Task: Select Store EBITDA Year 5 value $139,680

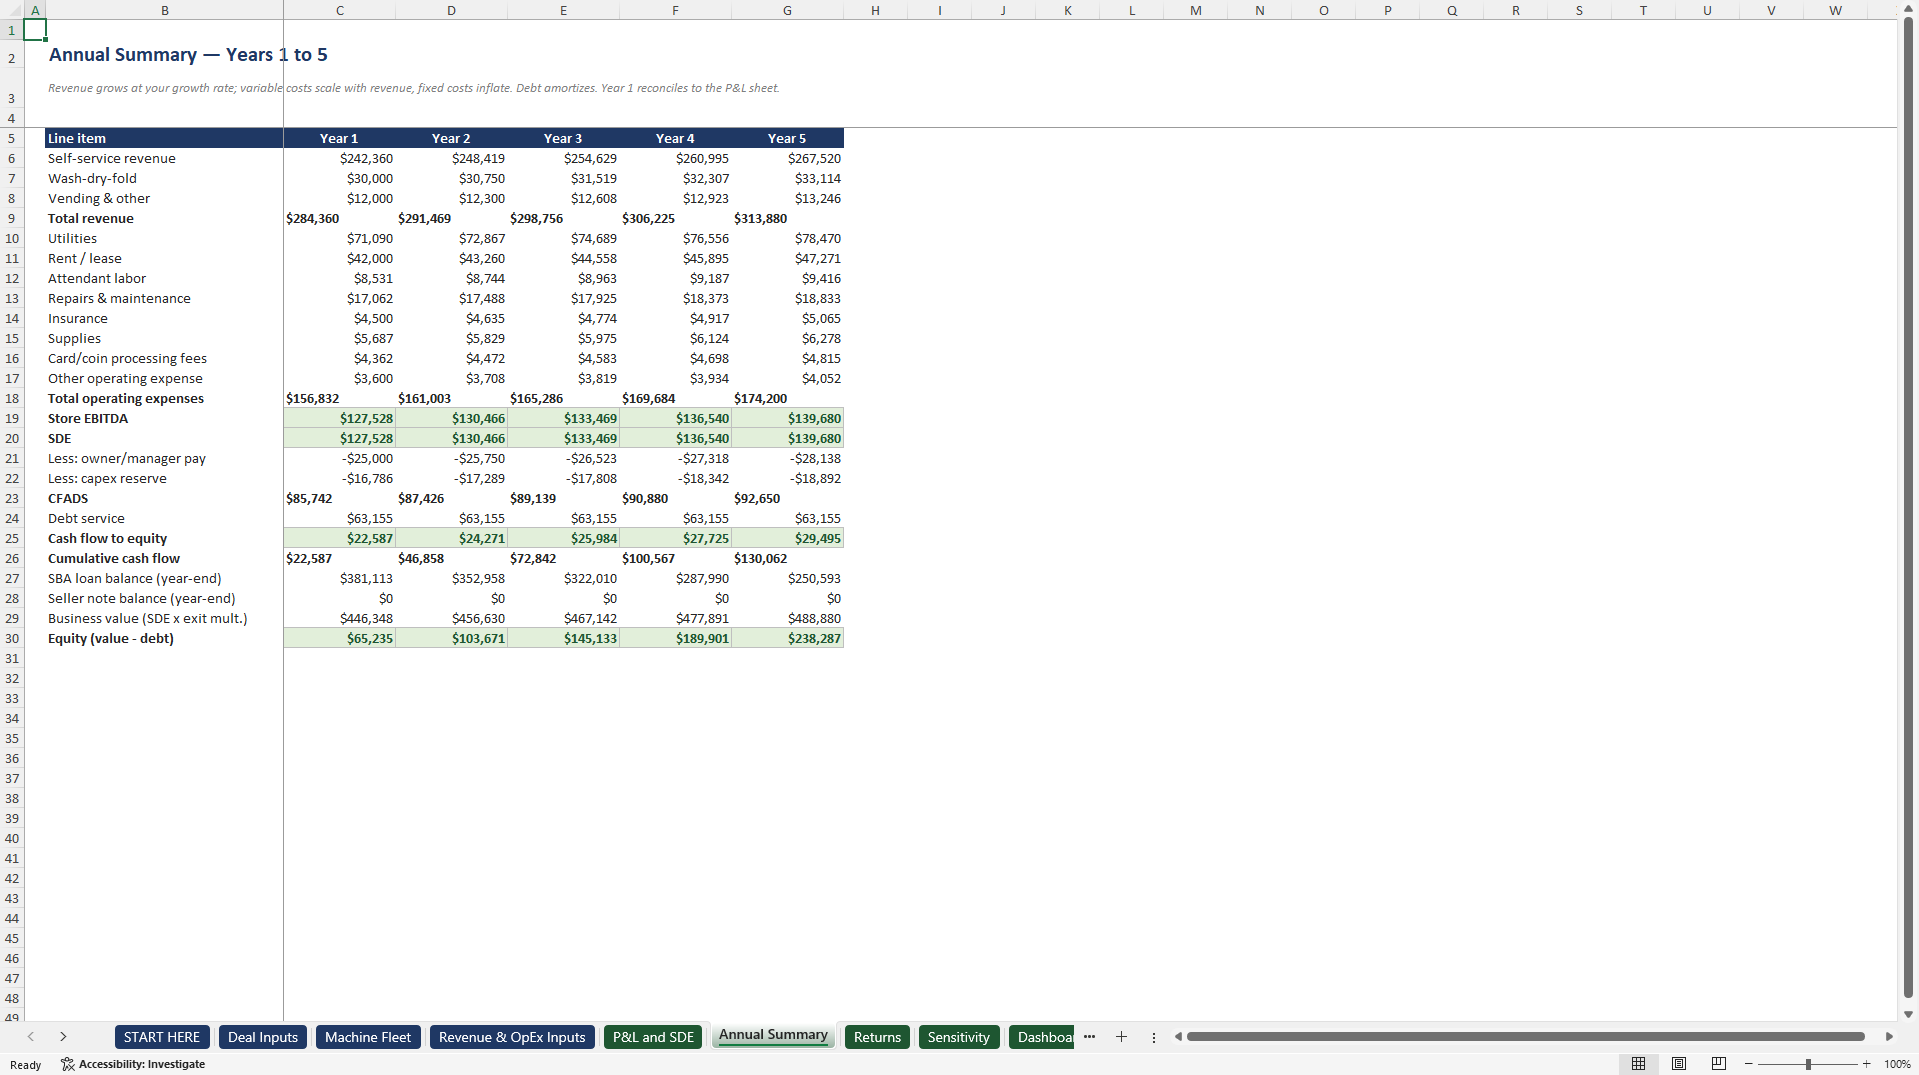Action: [x=787, y=418]
